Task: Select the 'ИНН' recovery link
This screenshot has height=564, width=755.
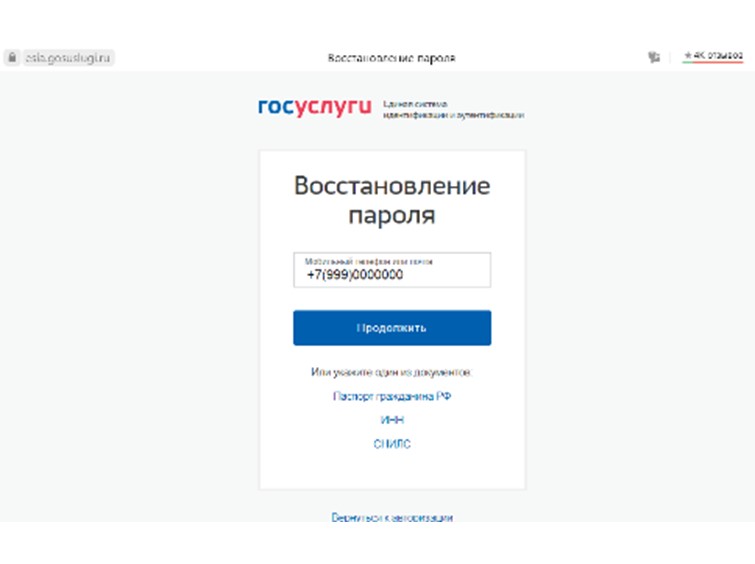Action: click(391, 420)
